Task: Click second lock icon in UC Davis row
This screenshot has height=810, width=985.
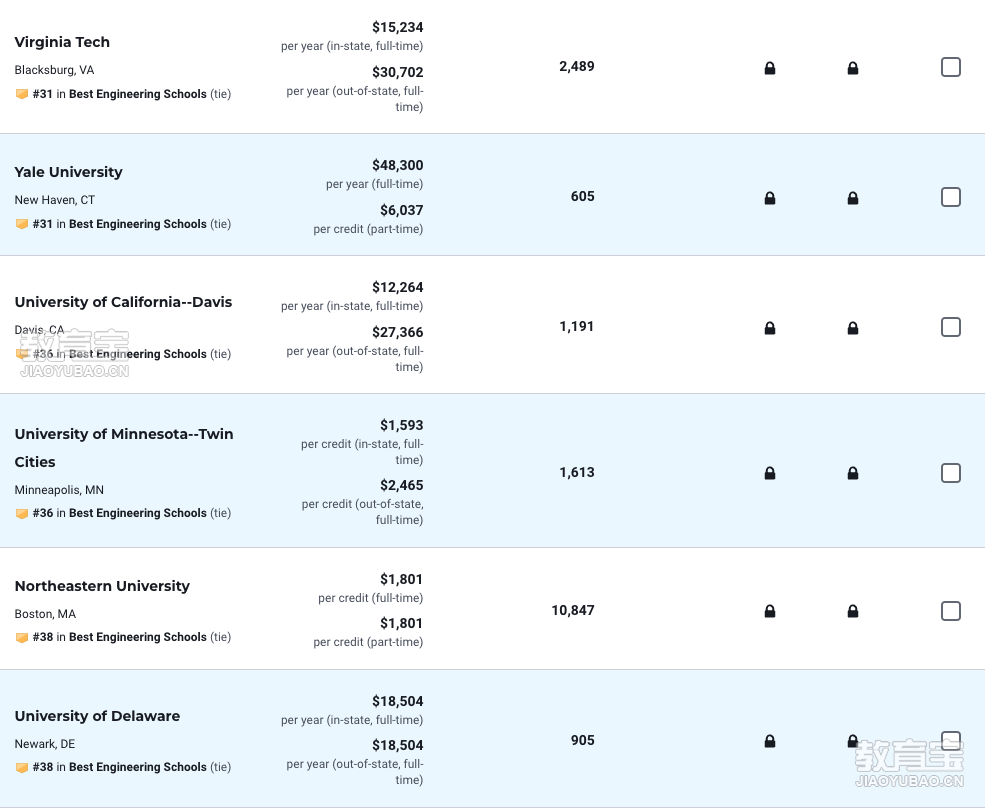Action: [852, 328]
